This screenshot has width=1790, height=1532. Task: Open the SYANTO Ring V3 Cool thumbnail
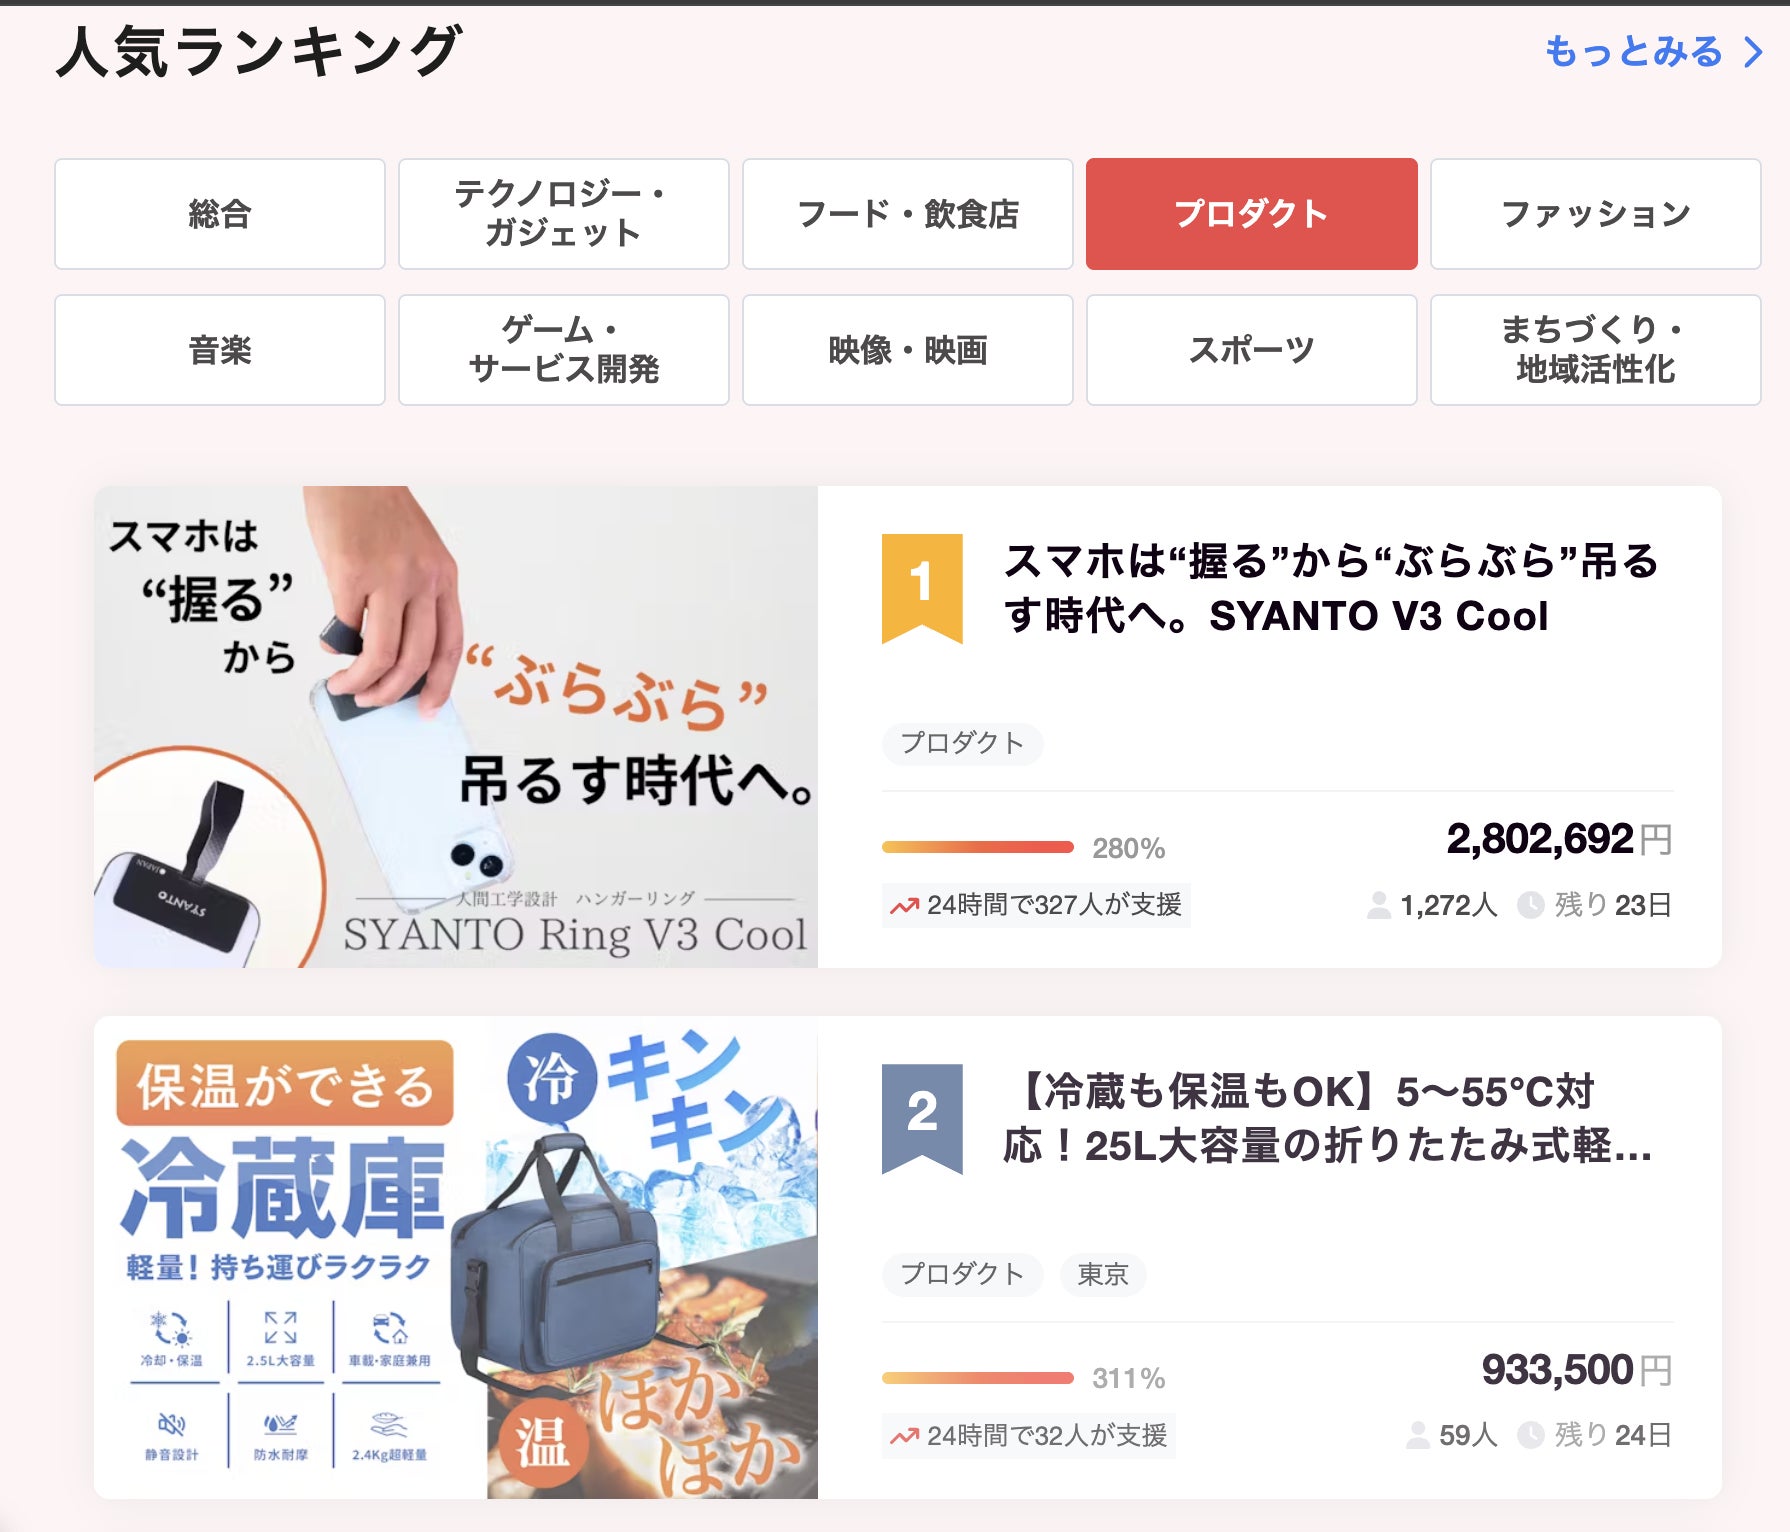point(456,727)
